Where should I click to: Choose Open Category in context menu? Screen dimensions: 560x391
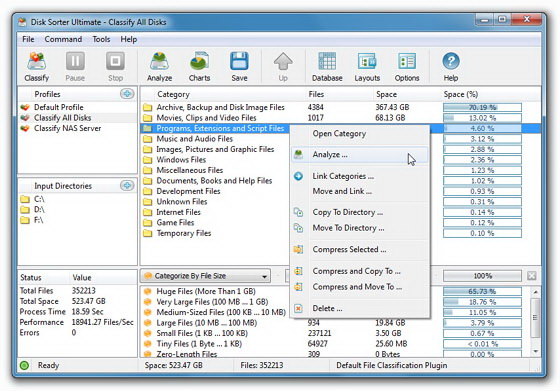(x=360, y=134)
